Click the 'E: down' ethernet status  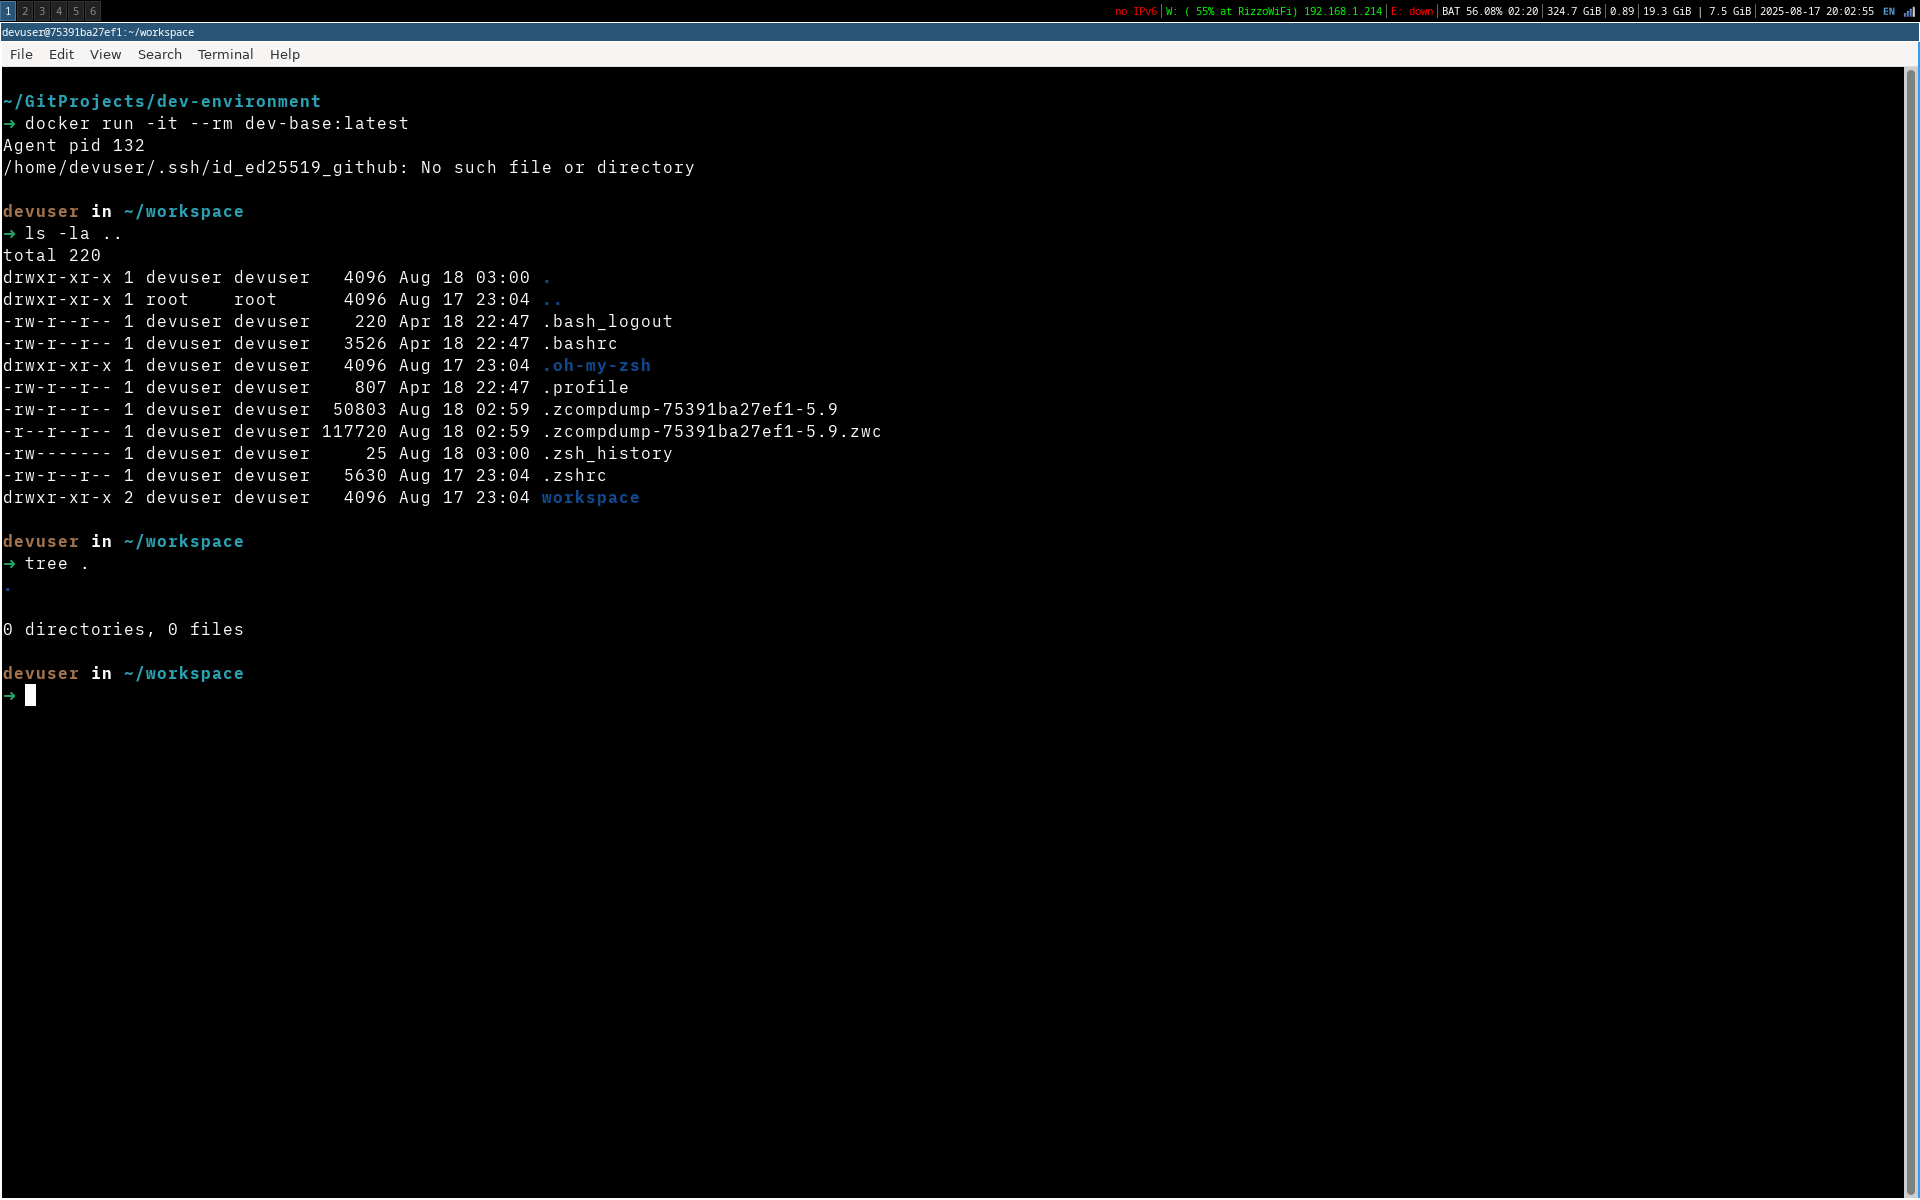[1412, 11]
